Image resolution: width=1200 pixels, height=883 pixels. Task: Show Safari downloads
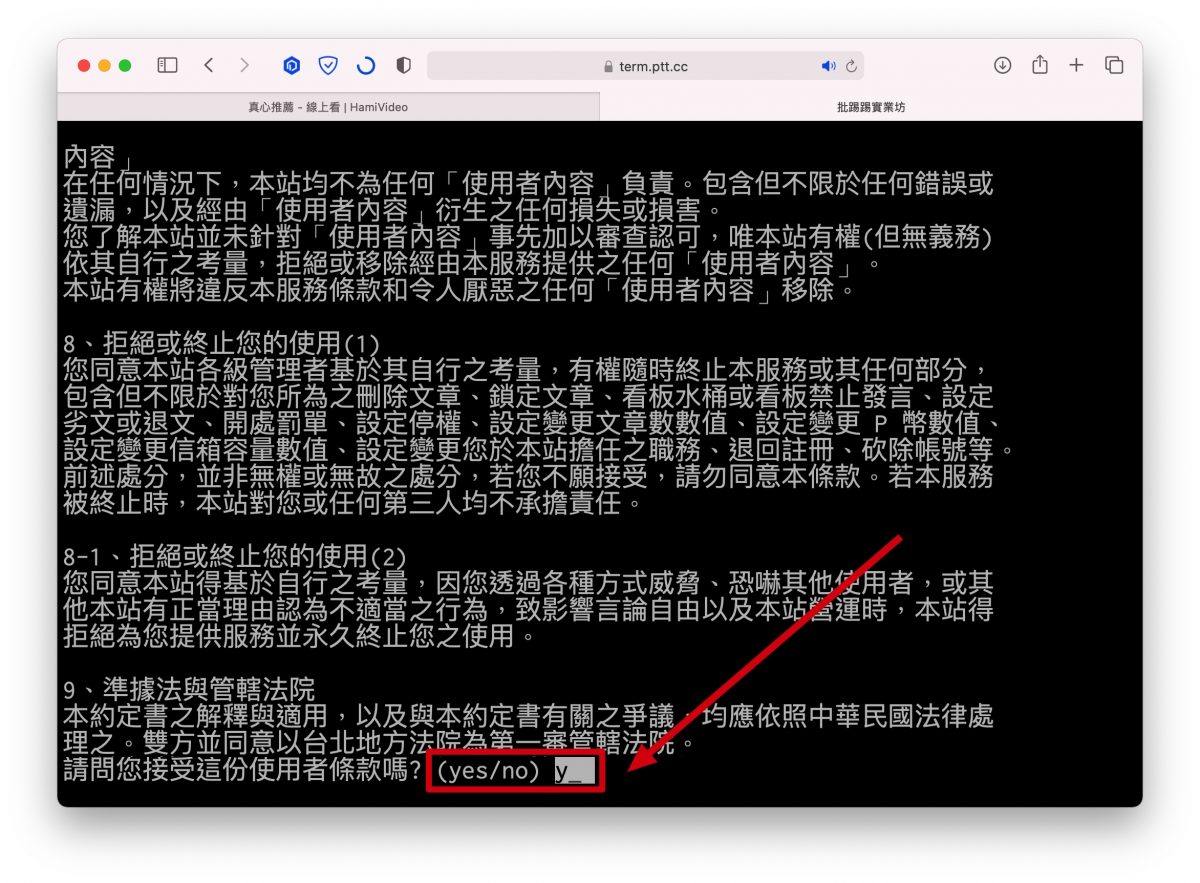tap(1002, 65)
